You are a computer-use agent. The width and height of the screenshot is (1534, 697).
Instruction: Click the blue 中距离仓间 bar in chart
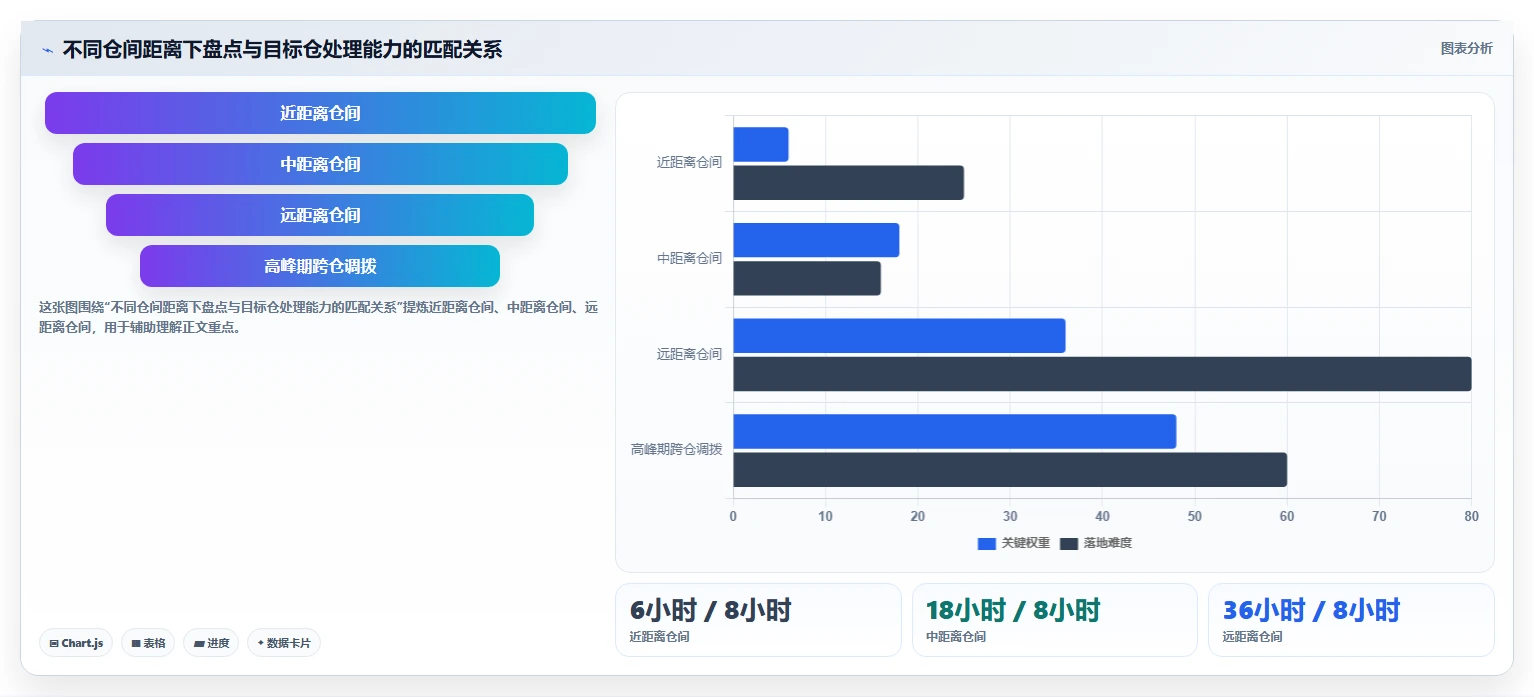816,240
